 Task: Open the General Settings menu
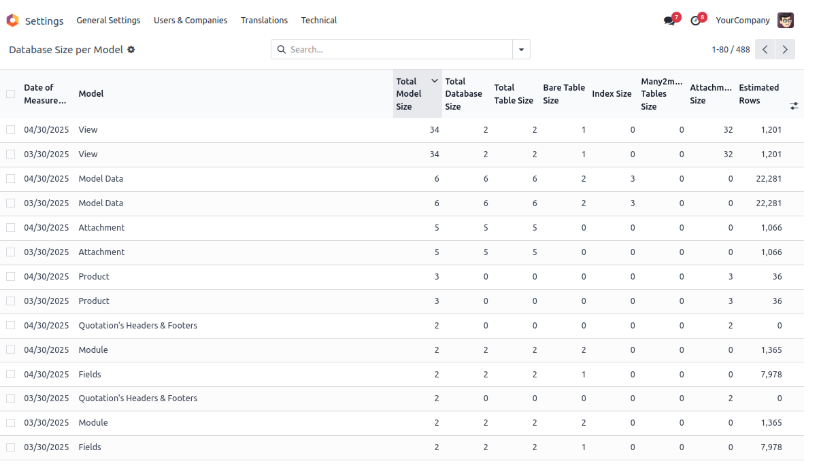[x=108, y=20]
